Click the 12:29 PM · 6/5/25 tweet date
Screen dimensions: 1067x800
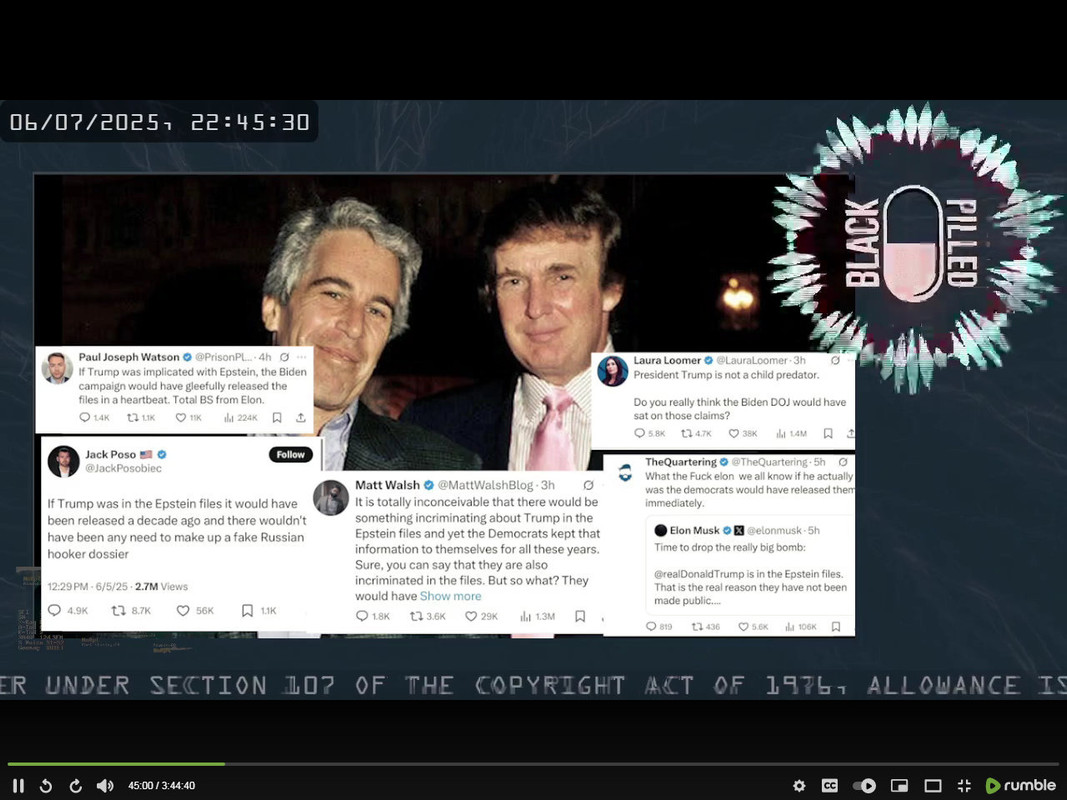pyautogui.click(x=88, y=586)
